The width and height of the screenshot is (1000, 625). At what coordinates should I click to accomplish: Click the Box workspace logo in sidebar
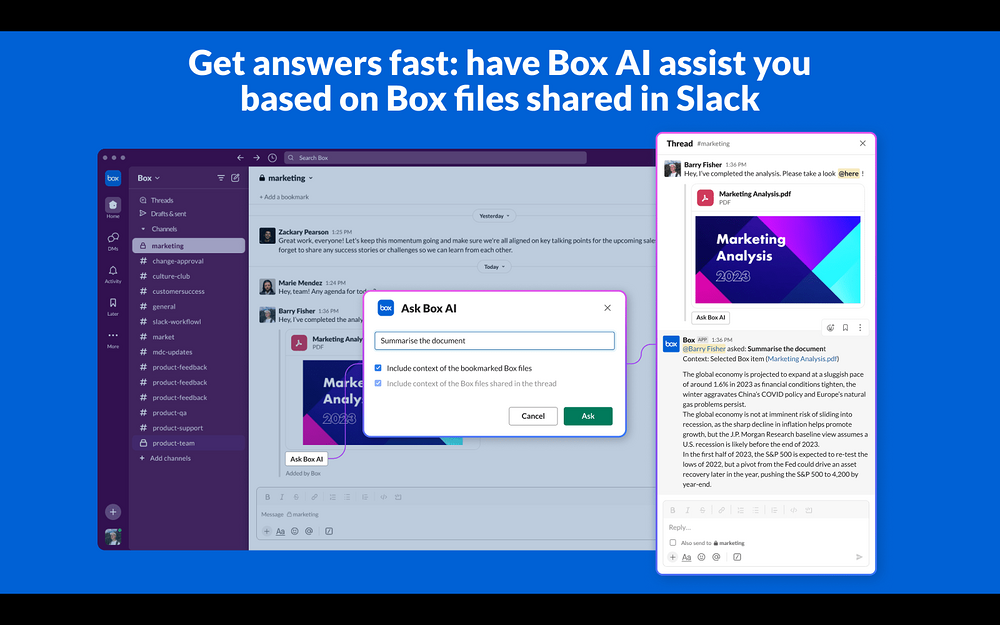113,178
